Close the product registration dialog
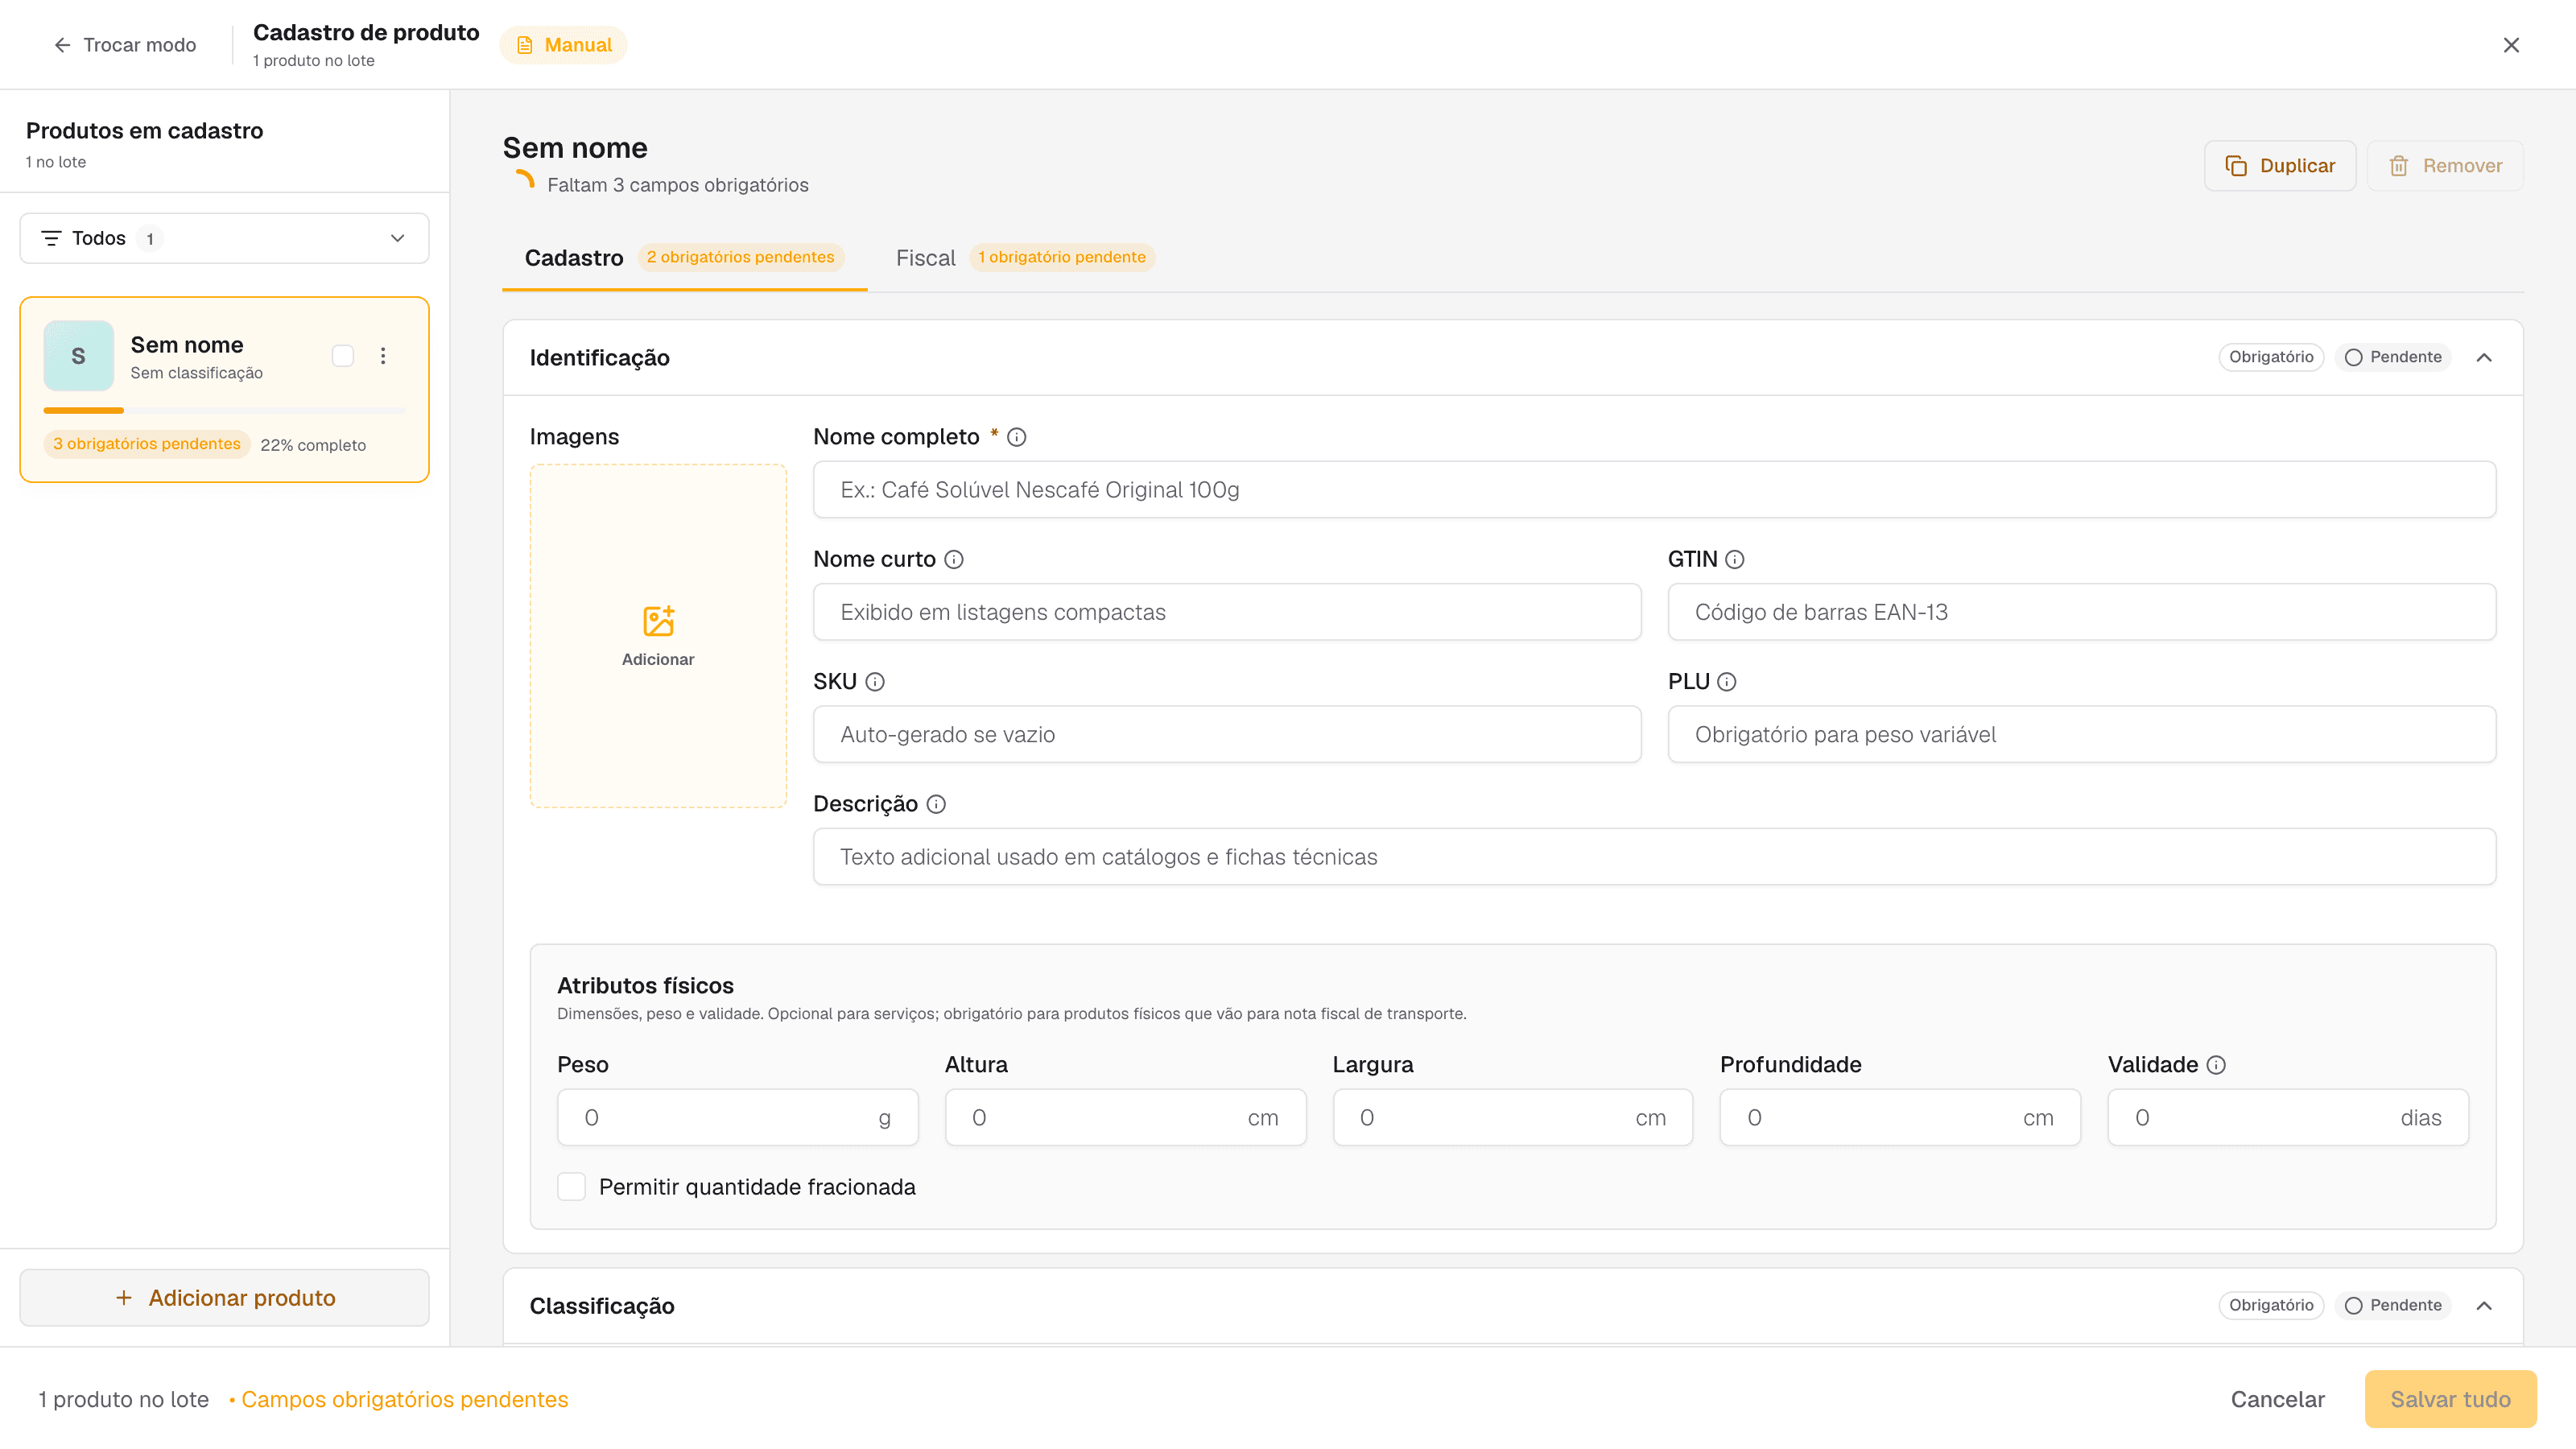 (x=2511, y=45)
